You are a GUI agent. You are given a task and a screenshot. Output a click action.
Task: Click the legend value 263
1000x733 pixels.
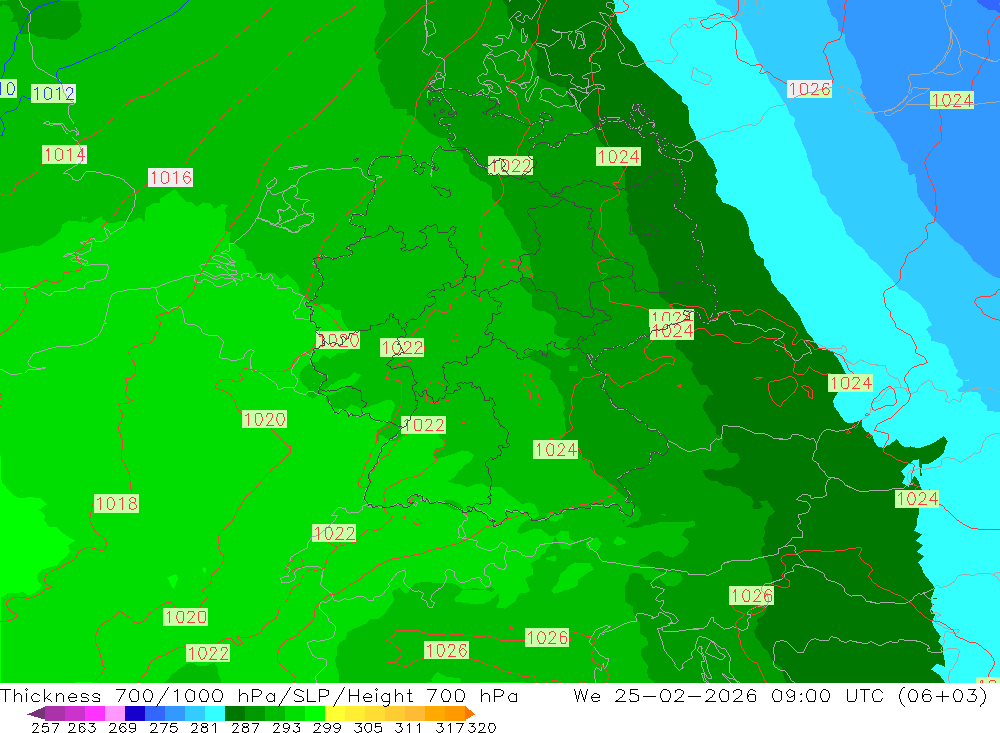coord(82,727)
